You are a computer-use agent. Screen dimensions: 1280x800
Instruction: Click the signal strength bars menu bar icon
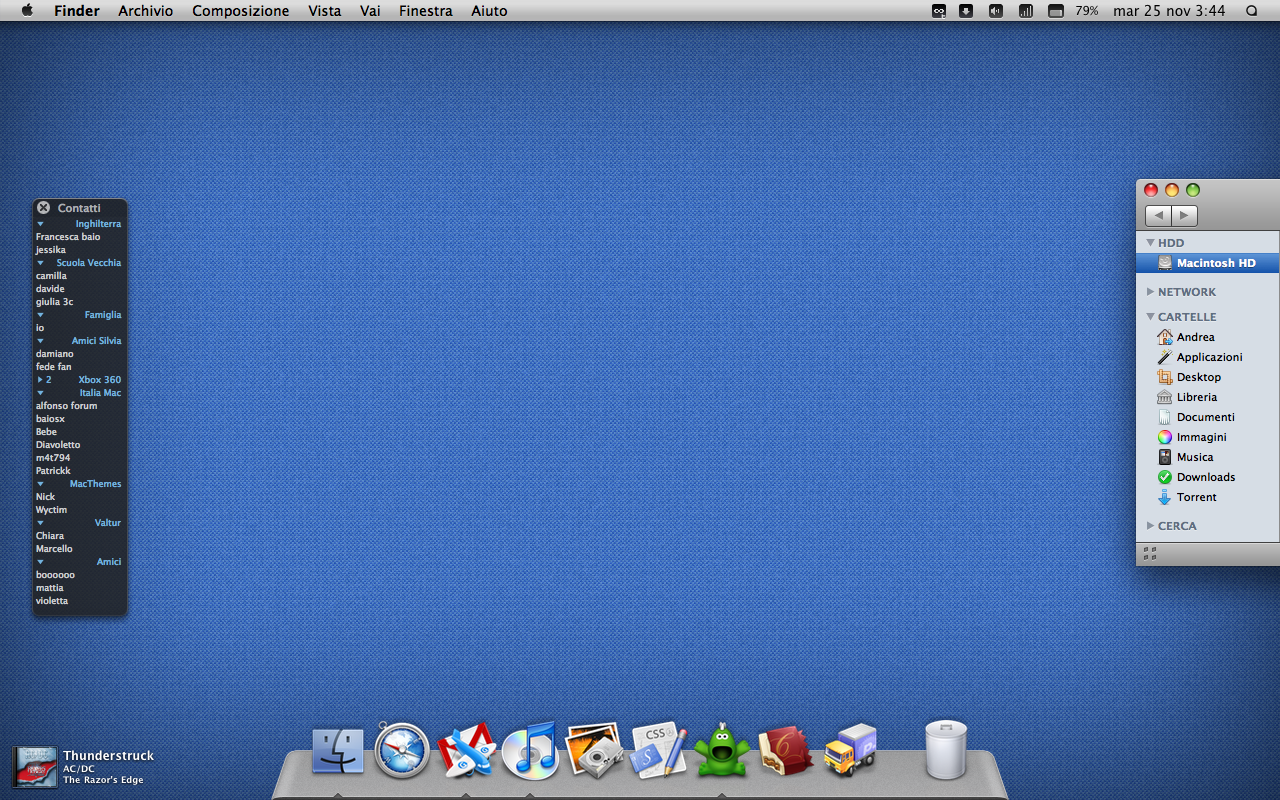[1026, 11]
